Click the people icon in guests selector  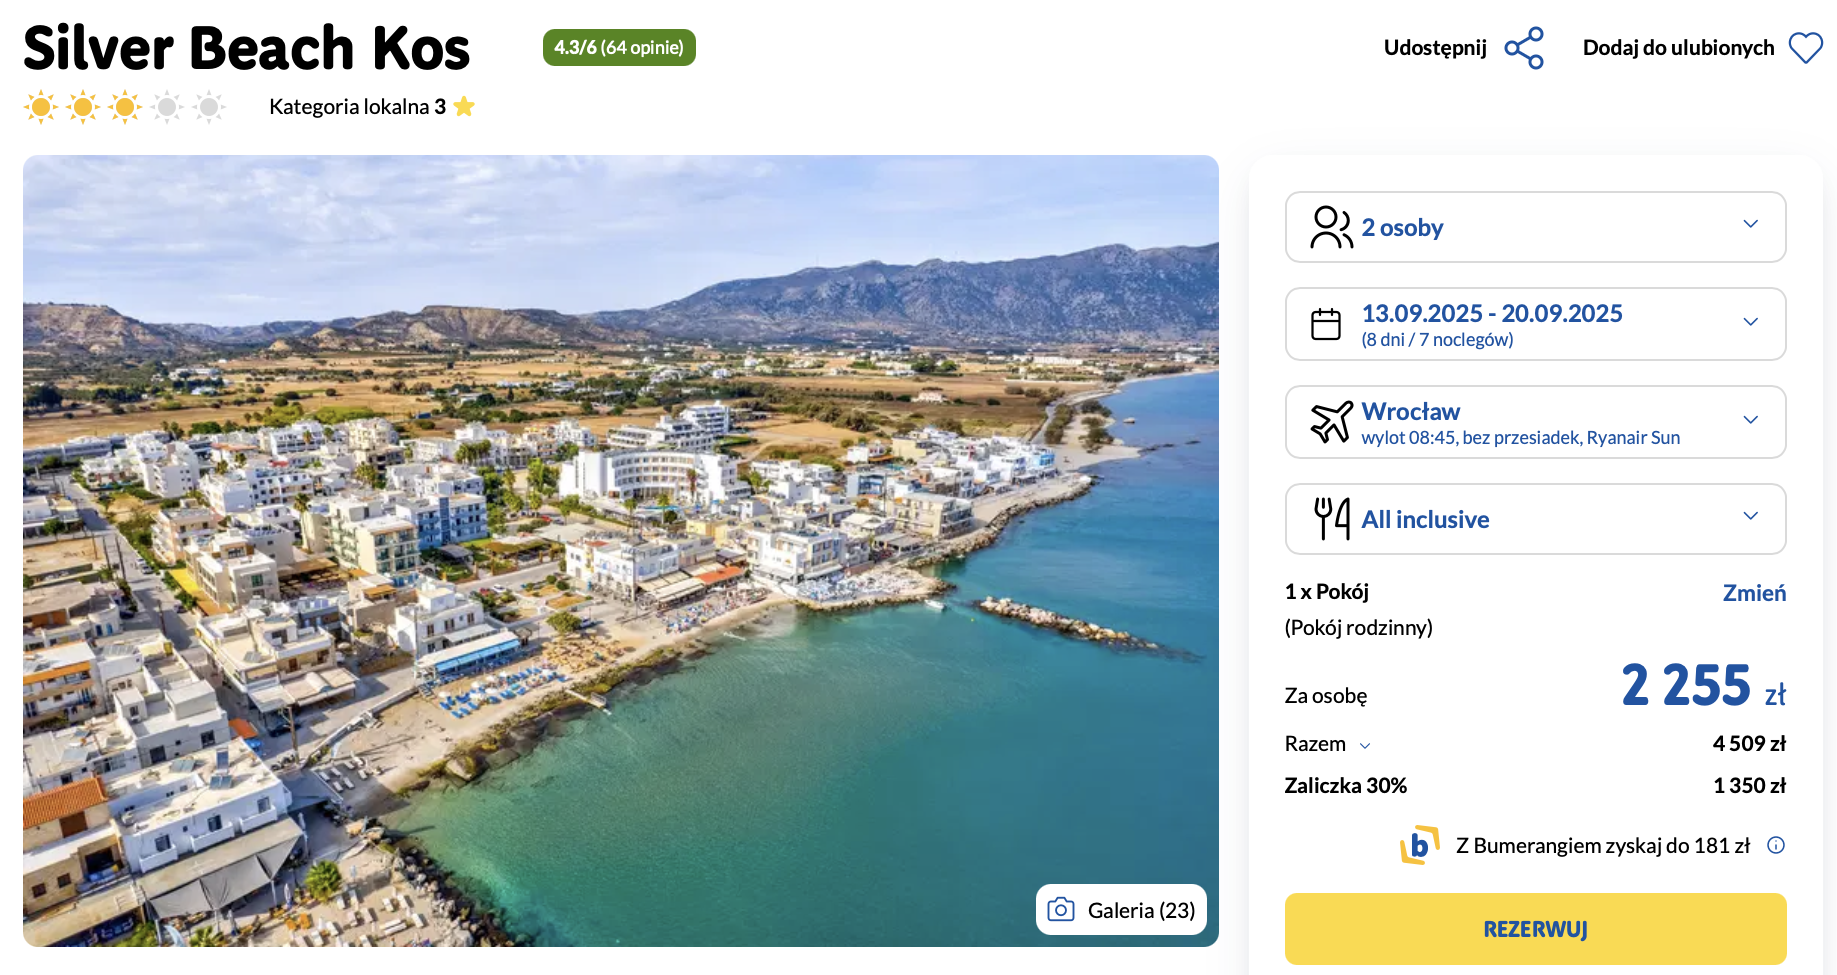(1331, 227)
